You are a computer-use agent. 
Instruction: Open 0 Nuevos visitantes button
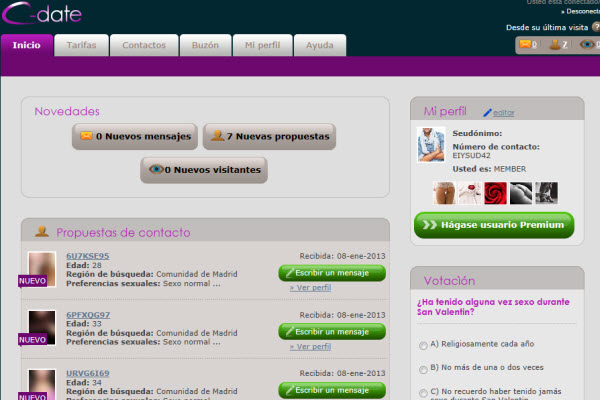tap(204, 170)
